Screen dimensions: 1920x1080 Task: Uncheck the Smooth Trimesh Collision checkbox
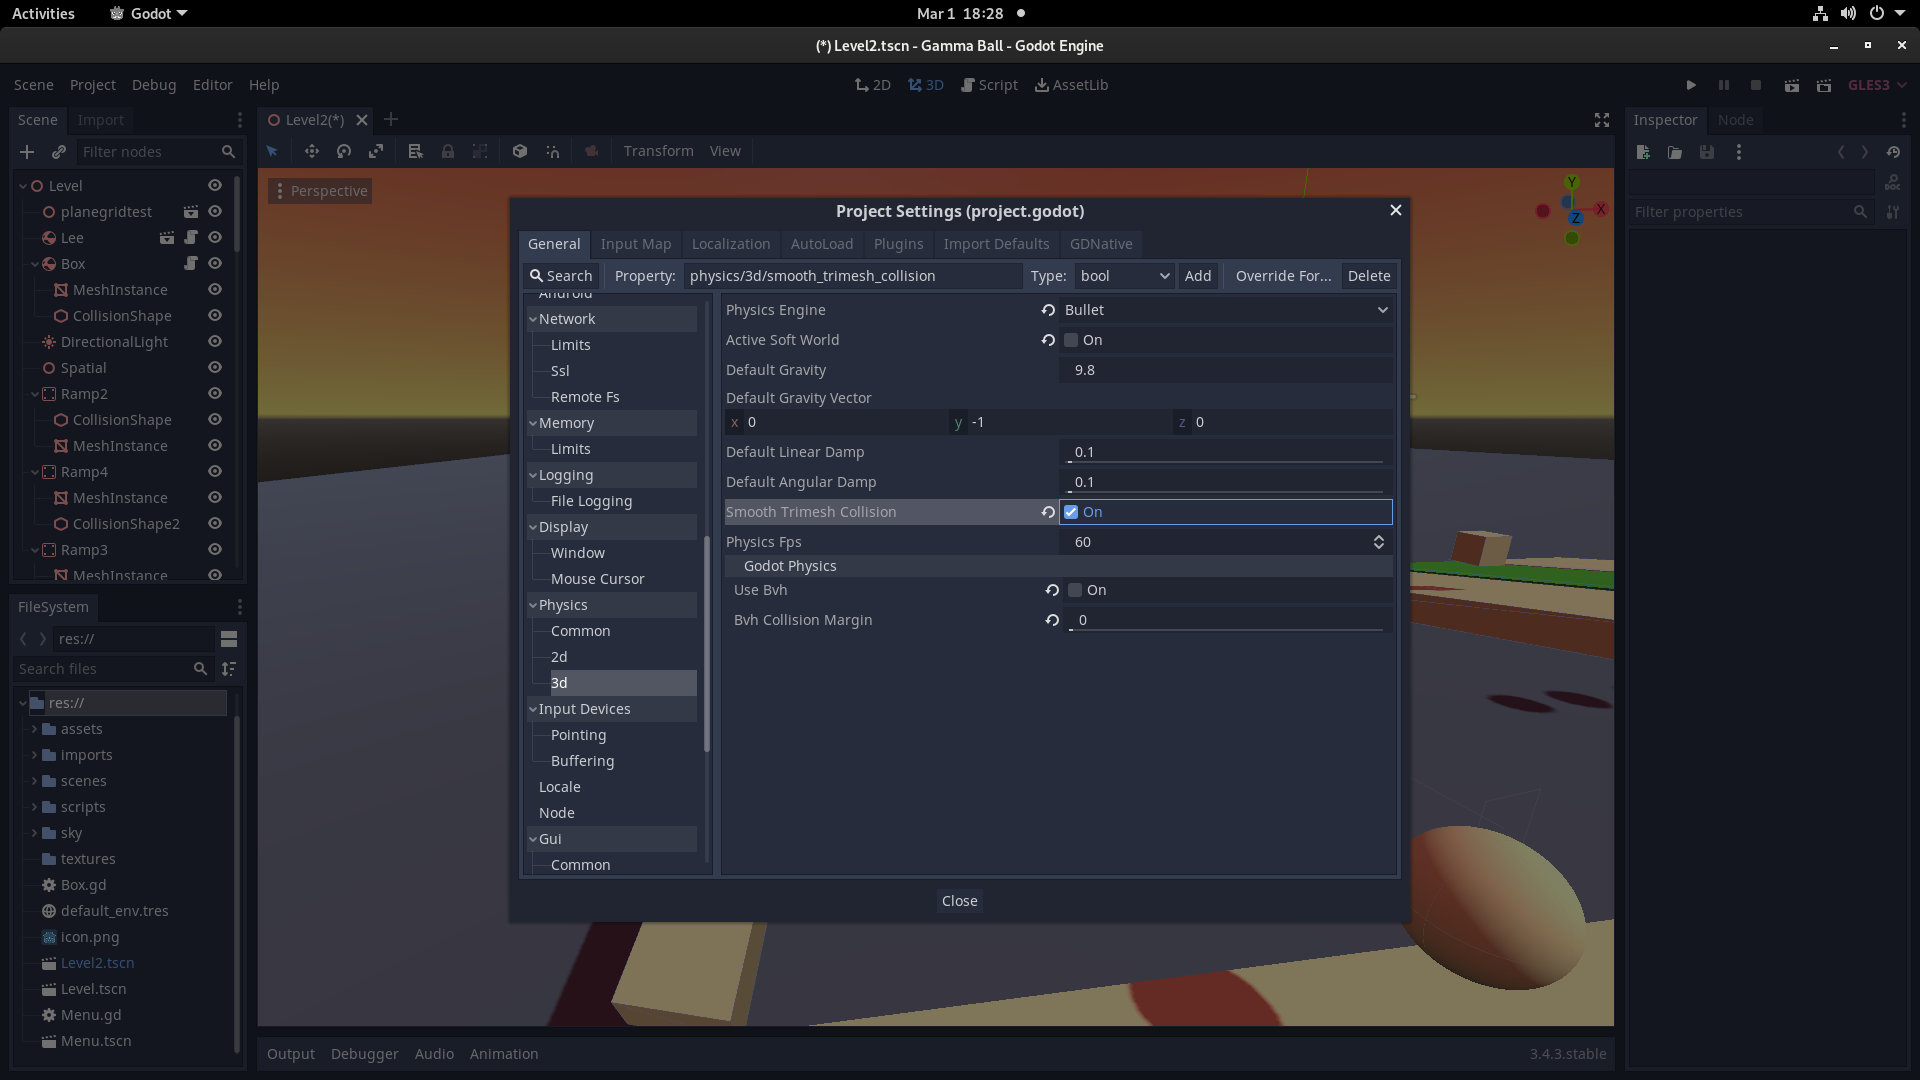[1073, 511]
